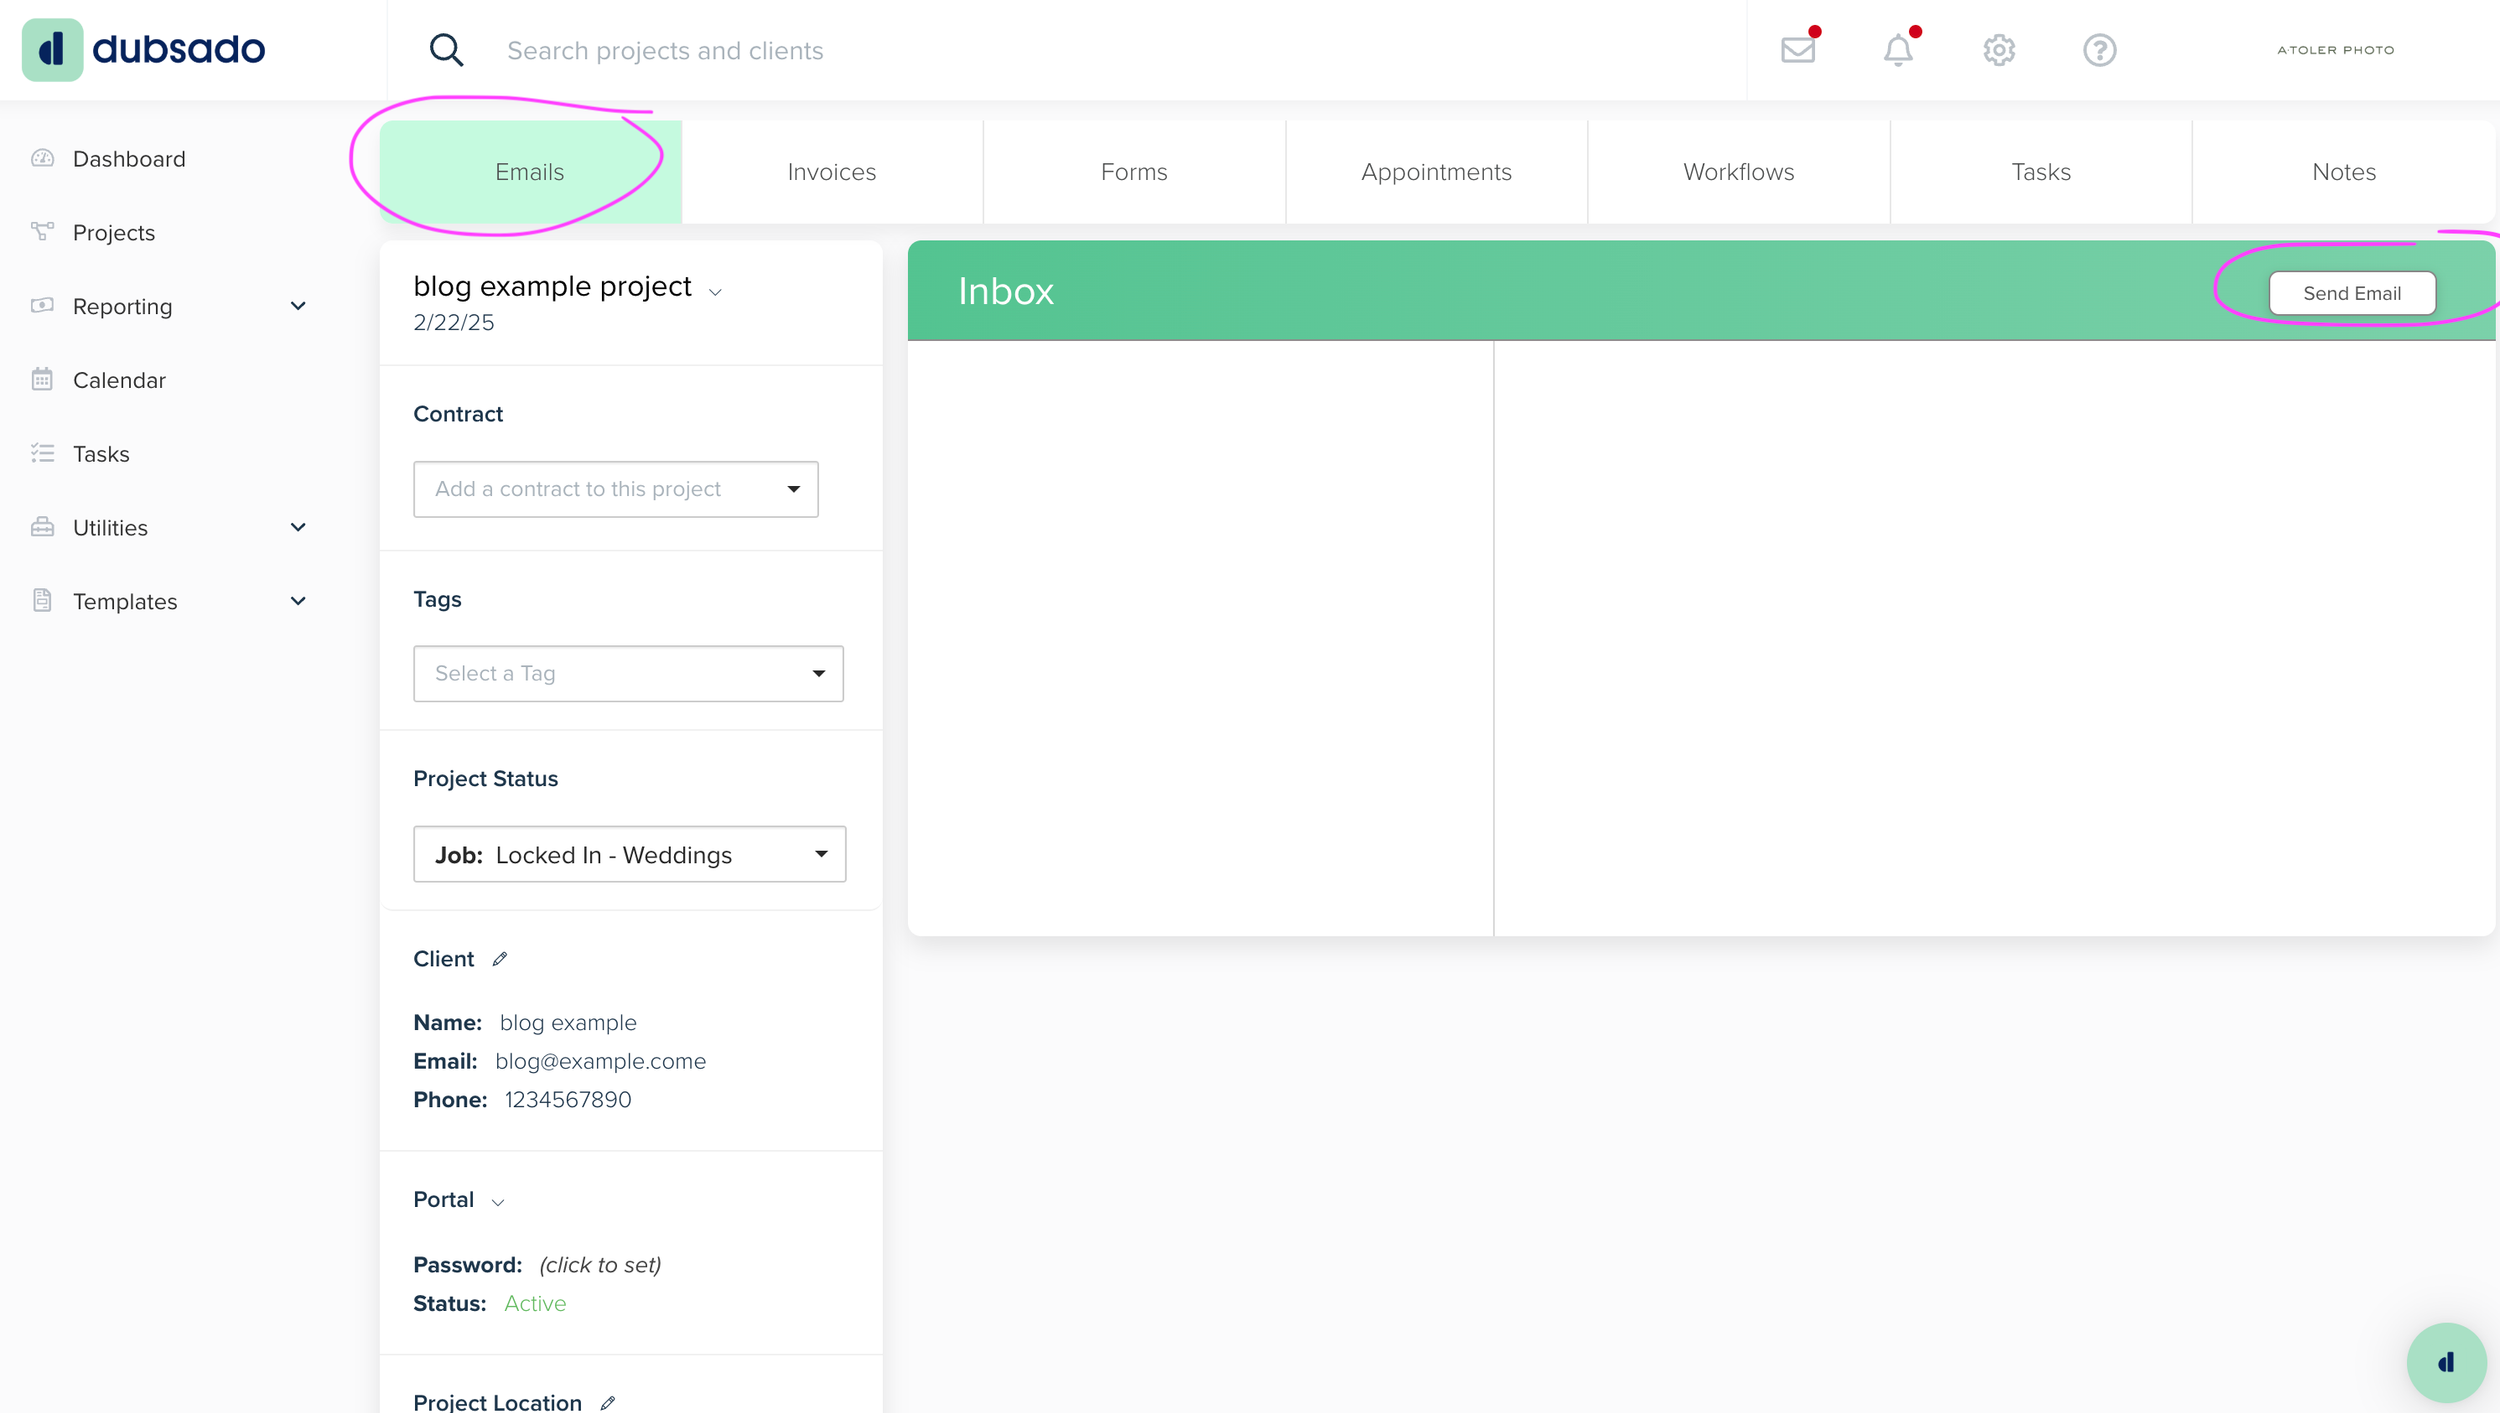Expand the Utilities menu chevron
The image size is (2500, 1413).
(x=298, y=527)
